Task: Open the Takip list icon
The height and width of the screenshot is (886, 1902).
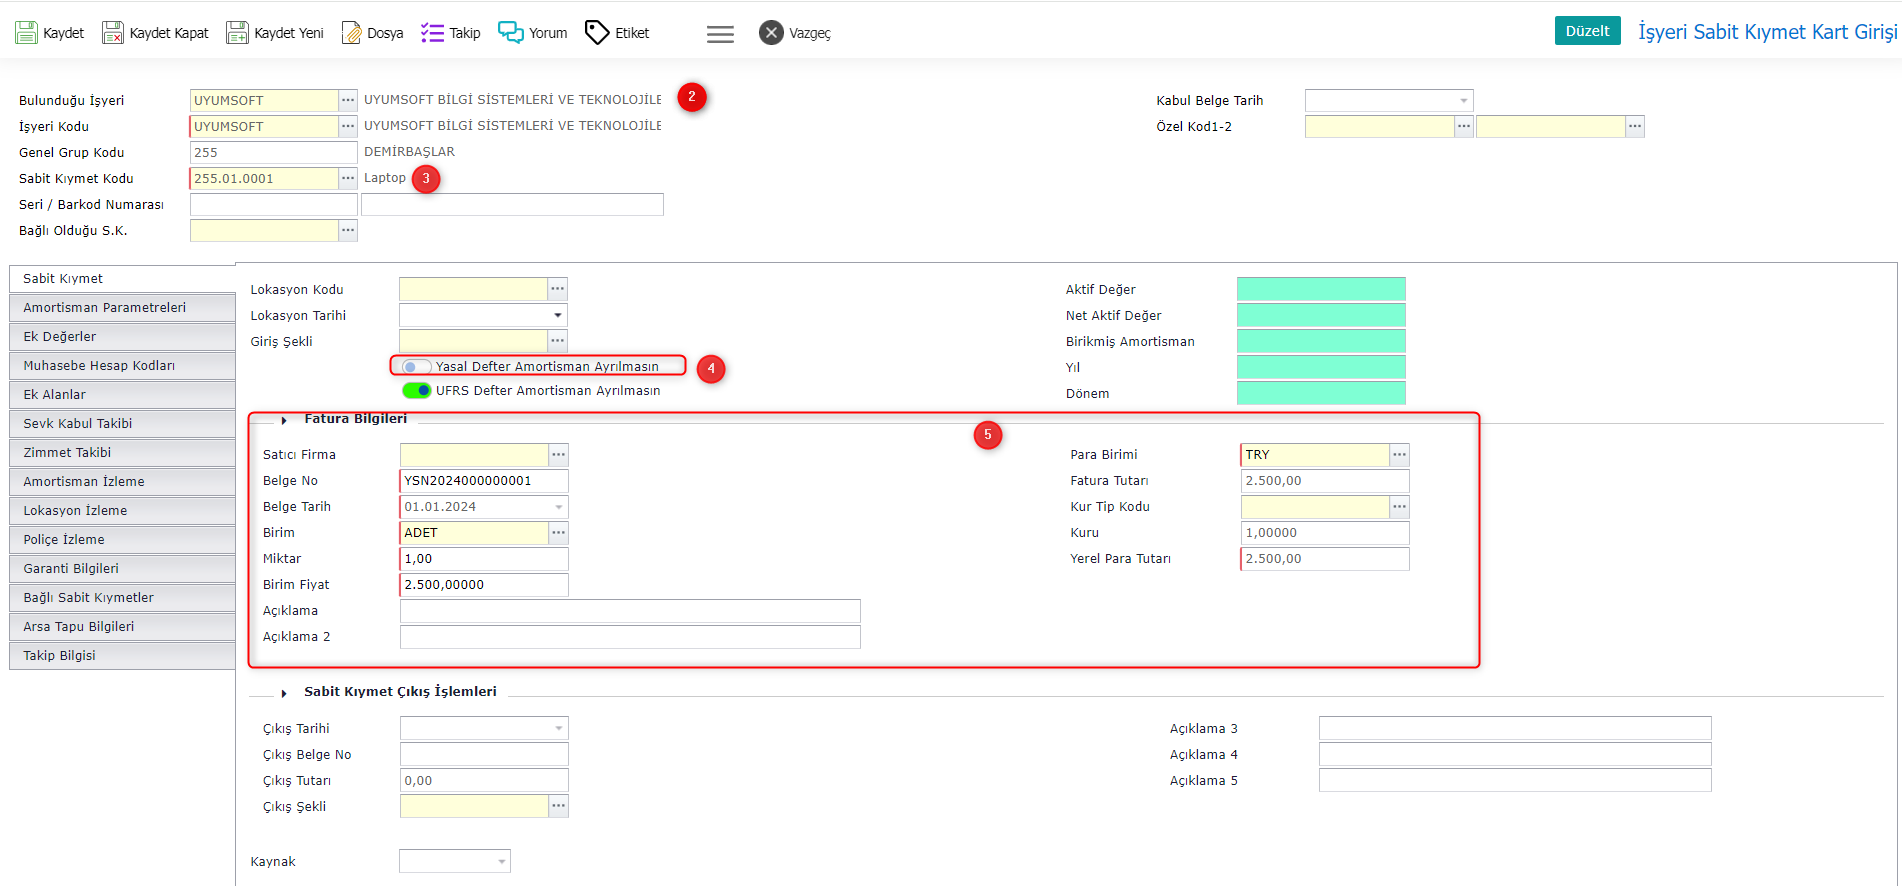Action: 432,33
